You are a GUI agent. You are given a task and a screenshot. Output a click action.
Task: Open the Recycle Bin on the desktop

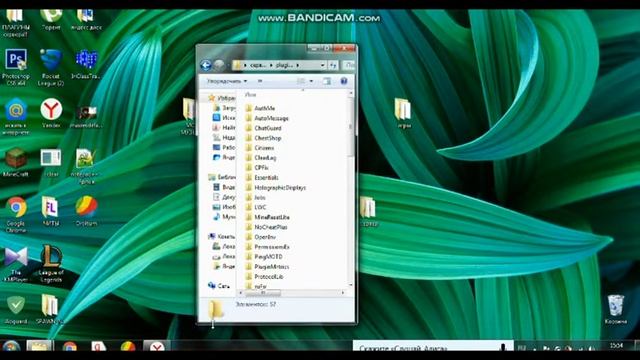point(616,309)
